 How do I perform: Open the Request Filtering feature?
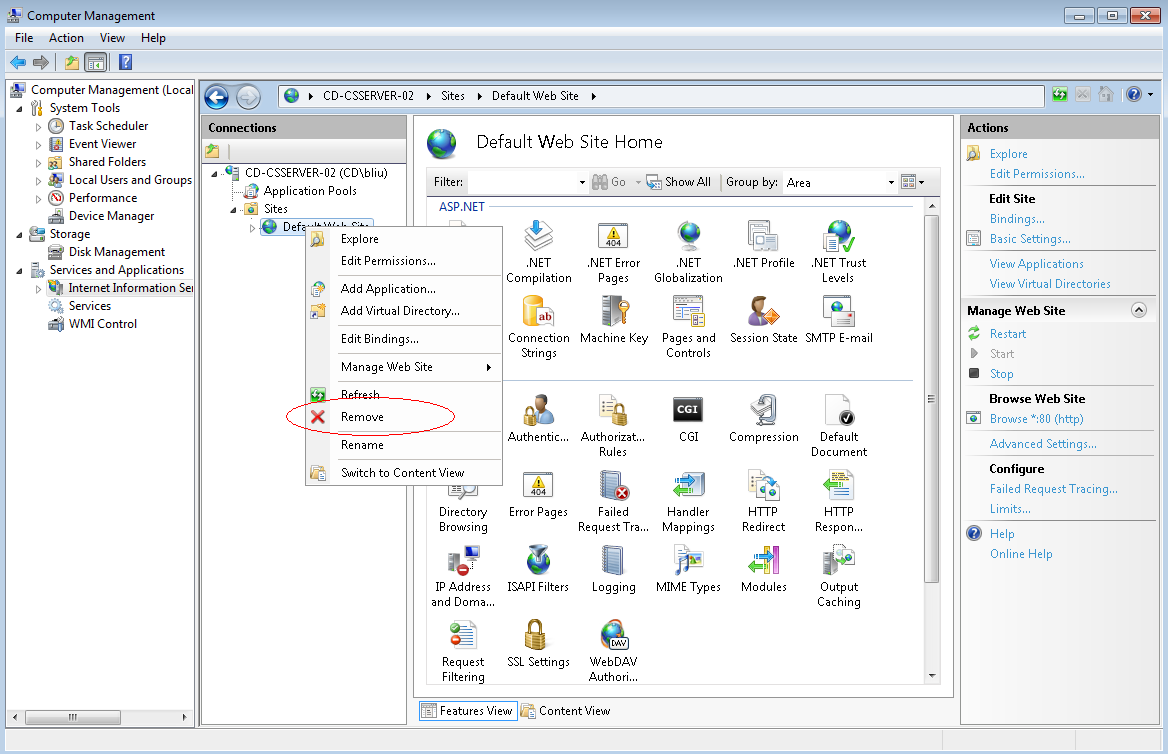point(463,652)
